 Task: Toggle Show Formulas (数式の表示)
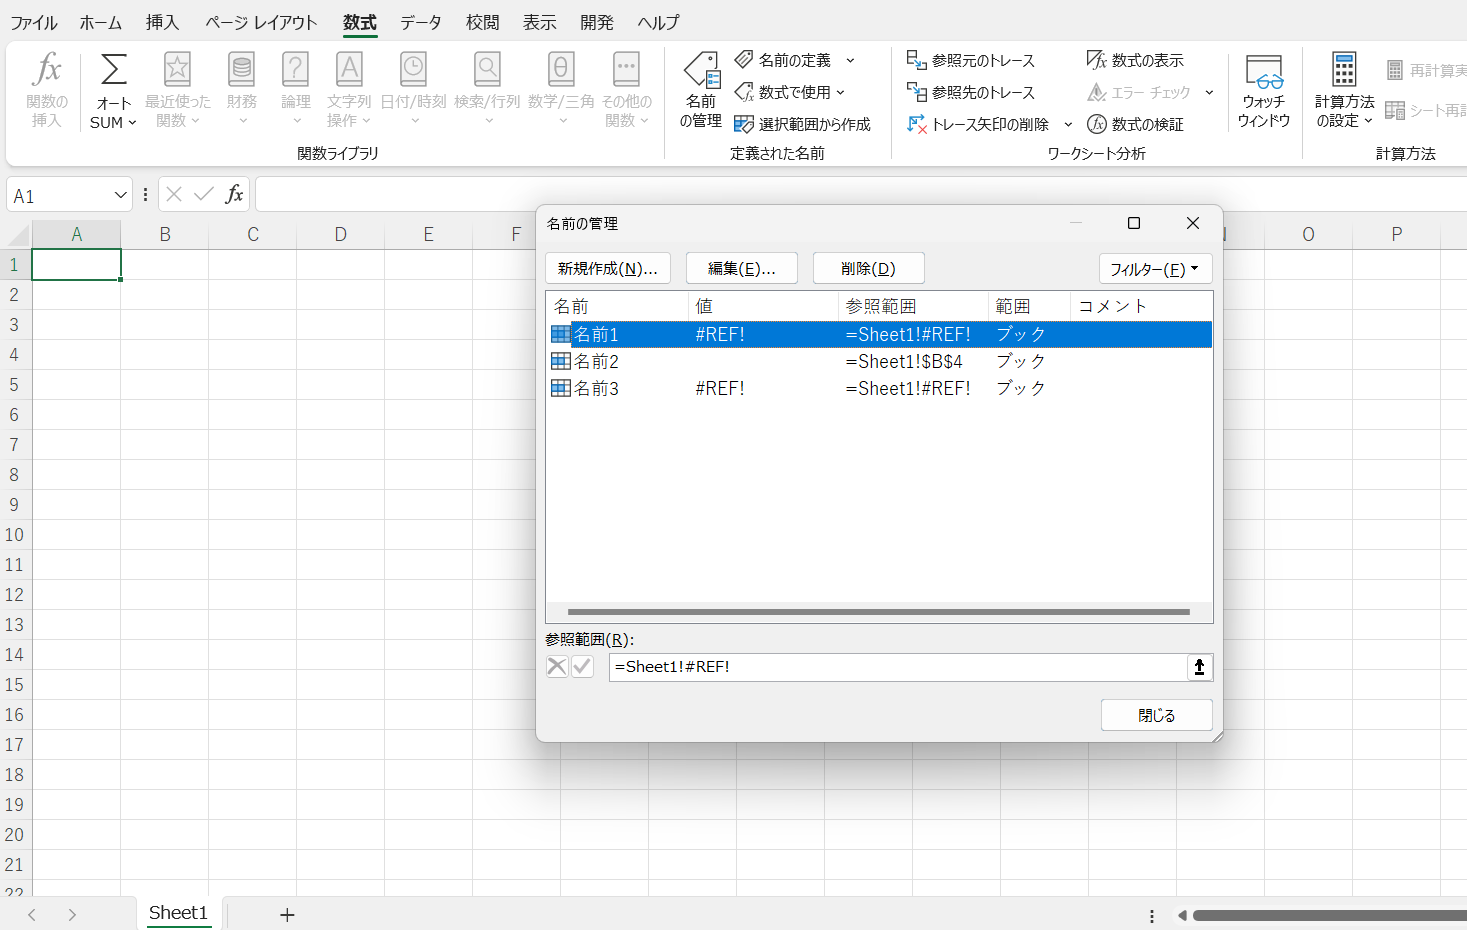click(1135, 61)
